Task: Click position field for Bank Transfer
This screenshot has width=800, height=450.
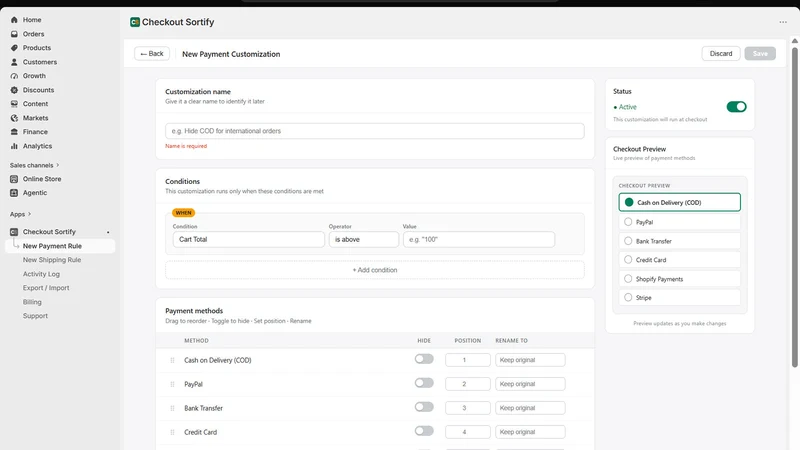Action: tap(468, 408)
